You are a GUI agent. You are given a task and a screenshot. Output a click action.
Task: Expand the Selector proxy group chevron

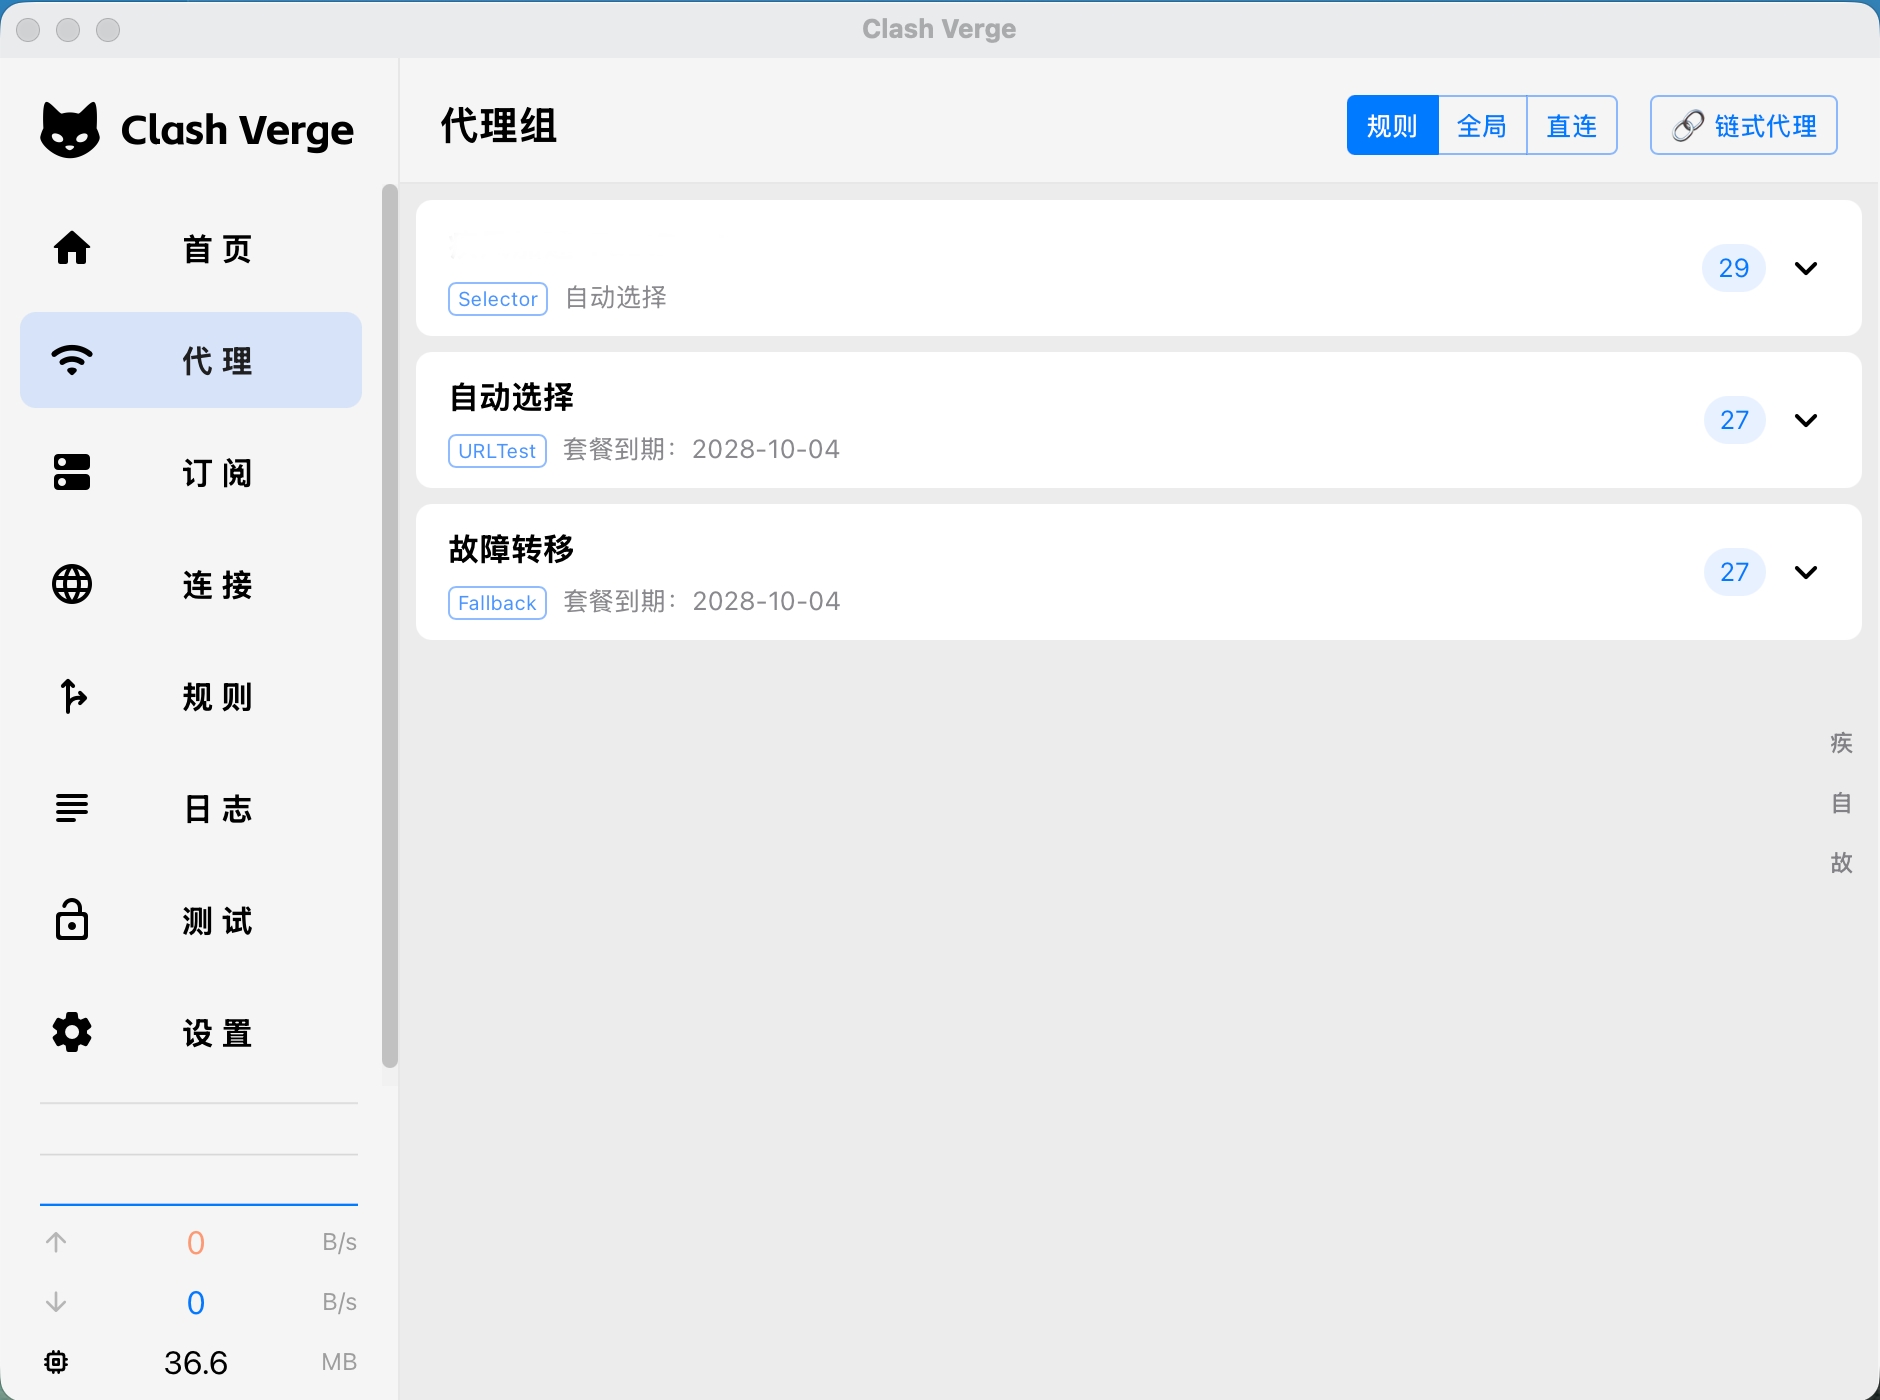[1806, 268]
